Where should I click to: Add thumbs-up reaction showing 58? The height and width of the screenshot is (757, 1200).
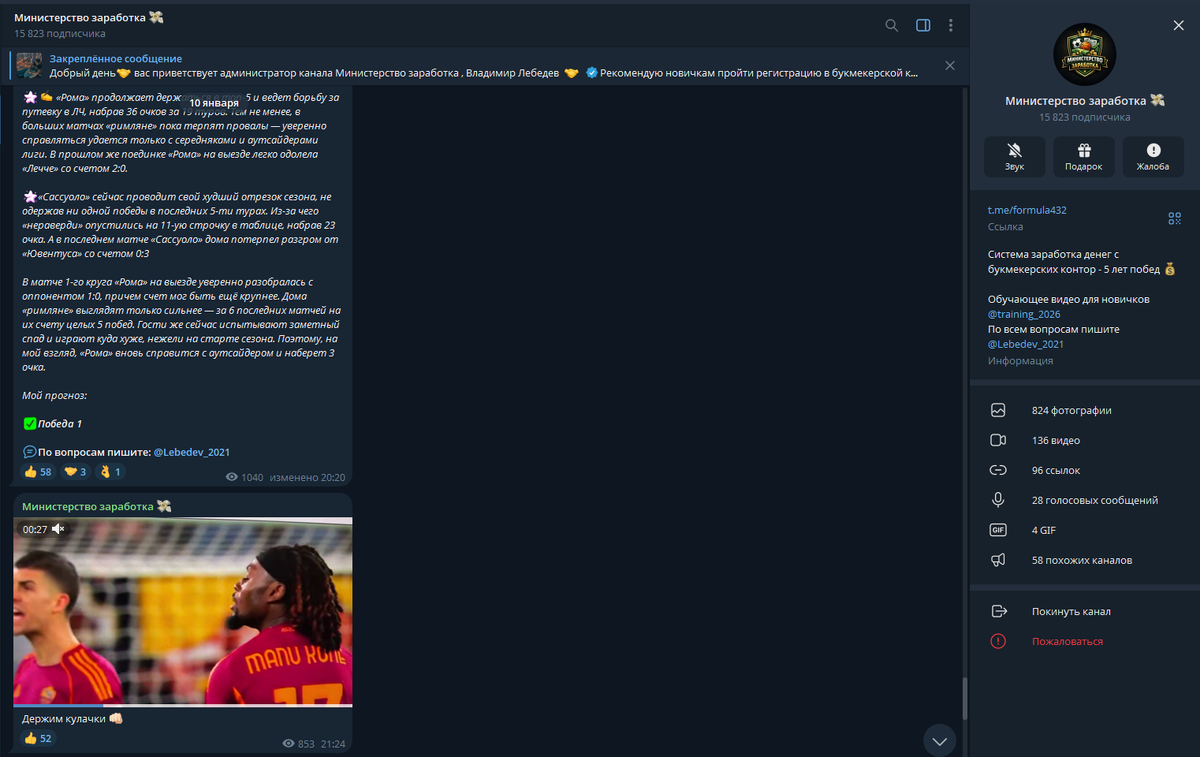pyautogui.click(x=38, y=472)
